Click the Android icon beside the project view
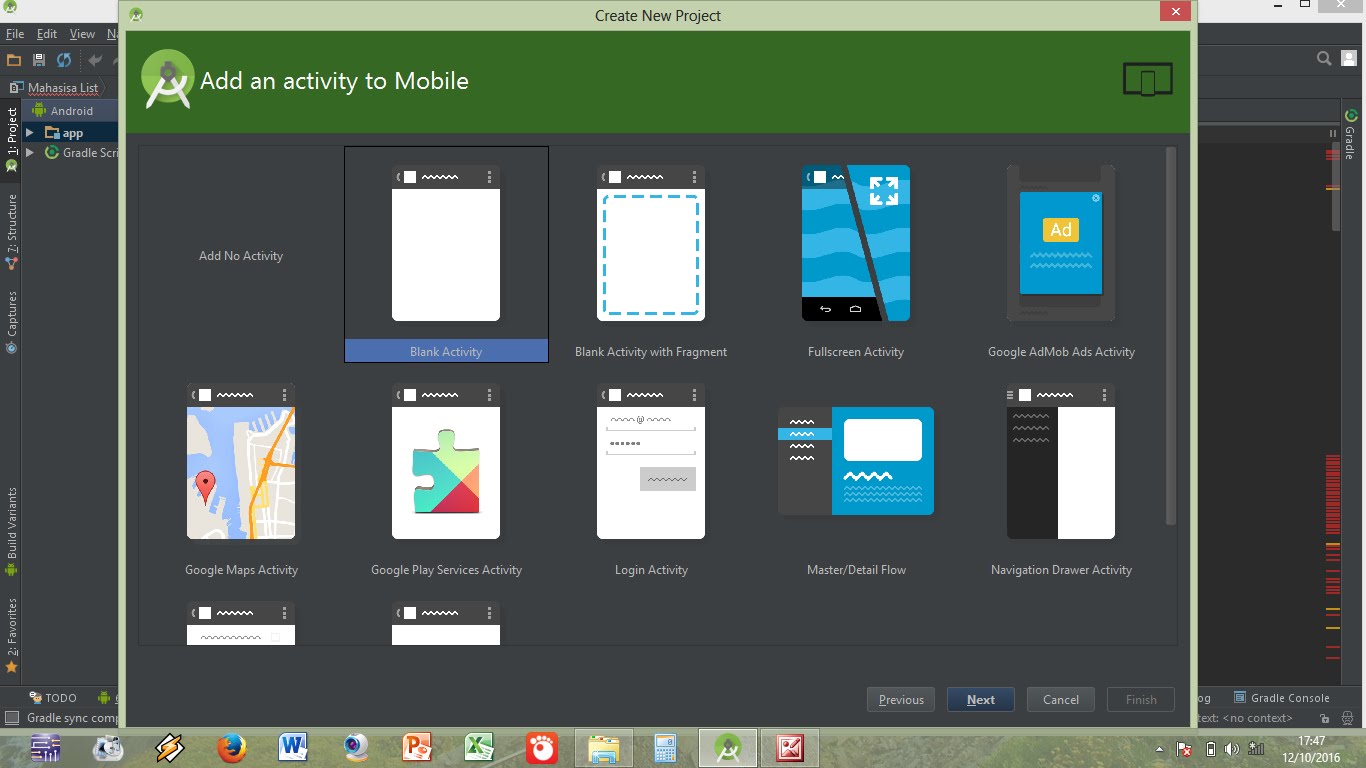Screen dimensions: 1366x768 (x=38, y=110)
